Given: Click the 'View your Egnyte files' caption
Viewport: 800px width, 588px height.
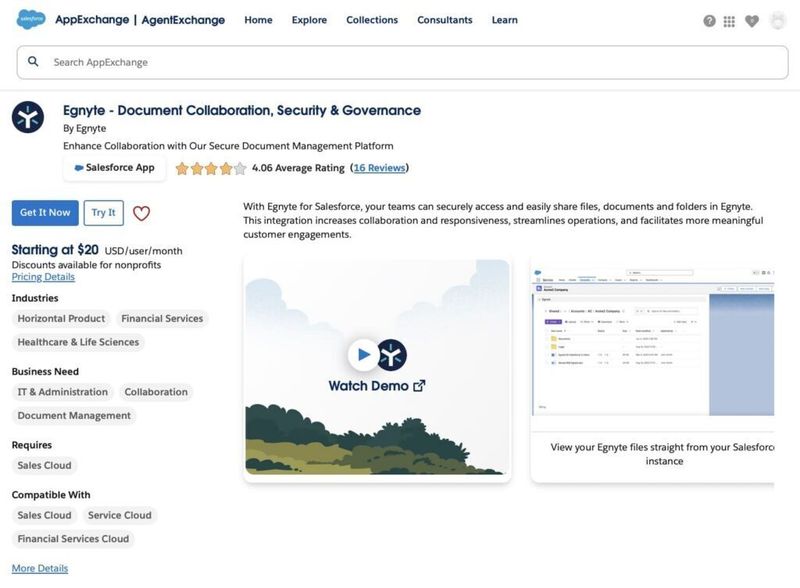Looking at the screenshot, I should click(662, 454).
